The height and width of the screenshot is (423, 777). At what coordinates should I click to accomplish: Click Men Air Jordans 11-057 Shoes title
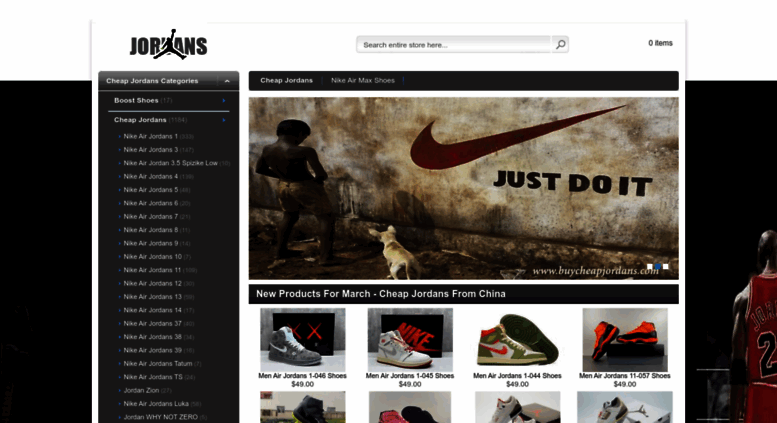point(625,376)
